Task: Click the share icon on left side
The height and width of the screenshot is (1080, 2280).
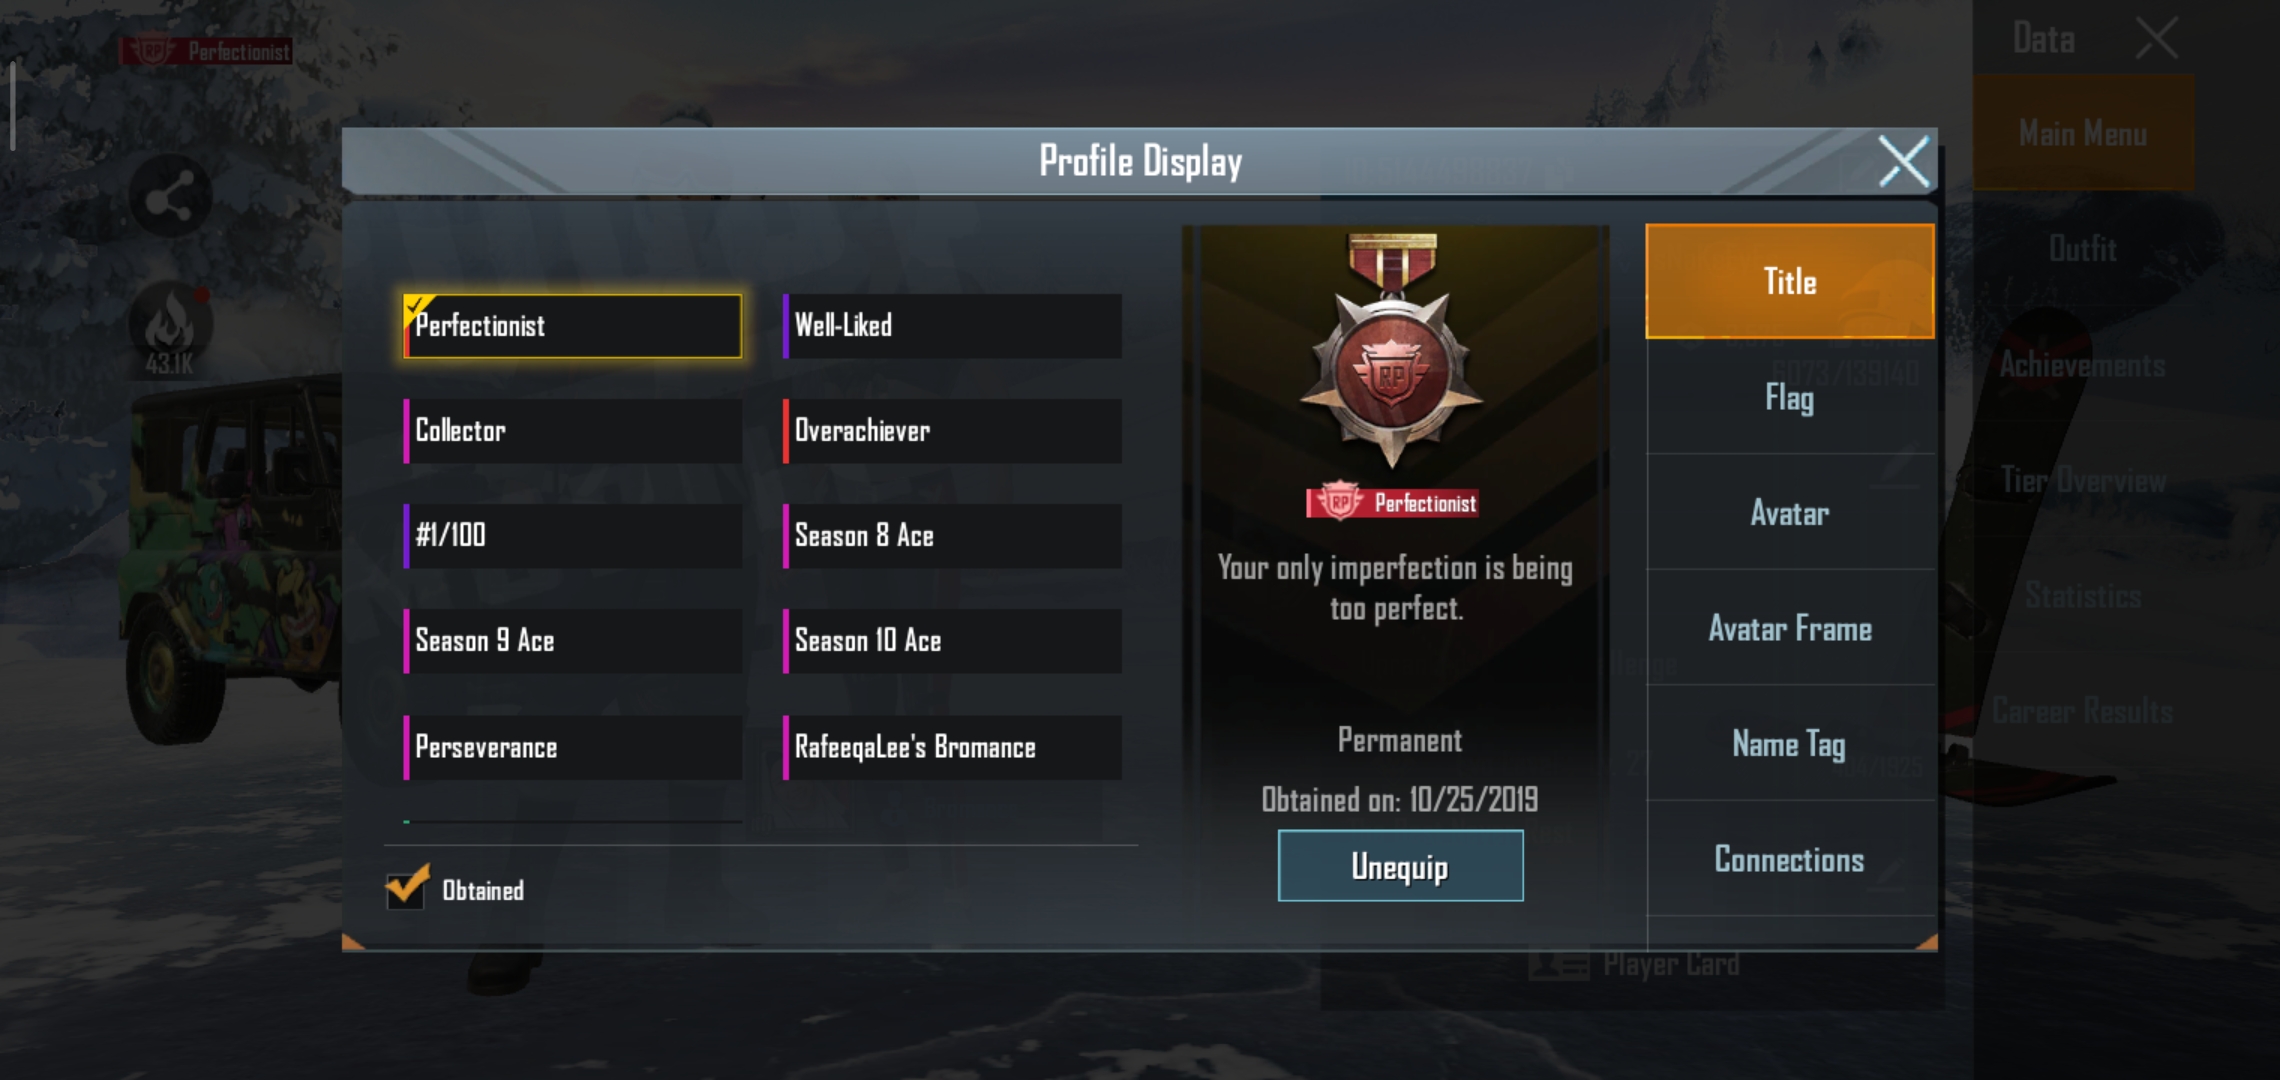Action: 170,198
